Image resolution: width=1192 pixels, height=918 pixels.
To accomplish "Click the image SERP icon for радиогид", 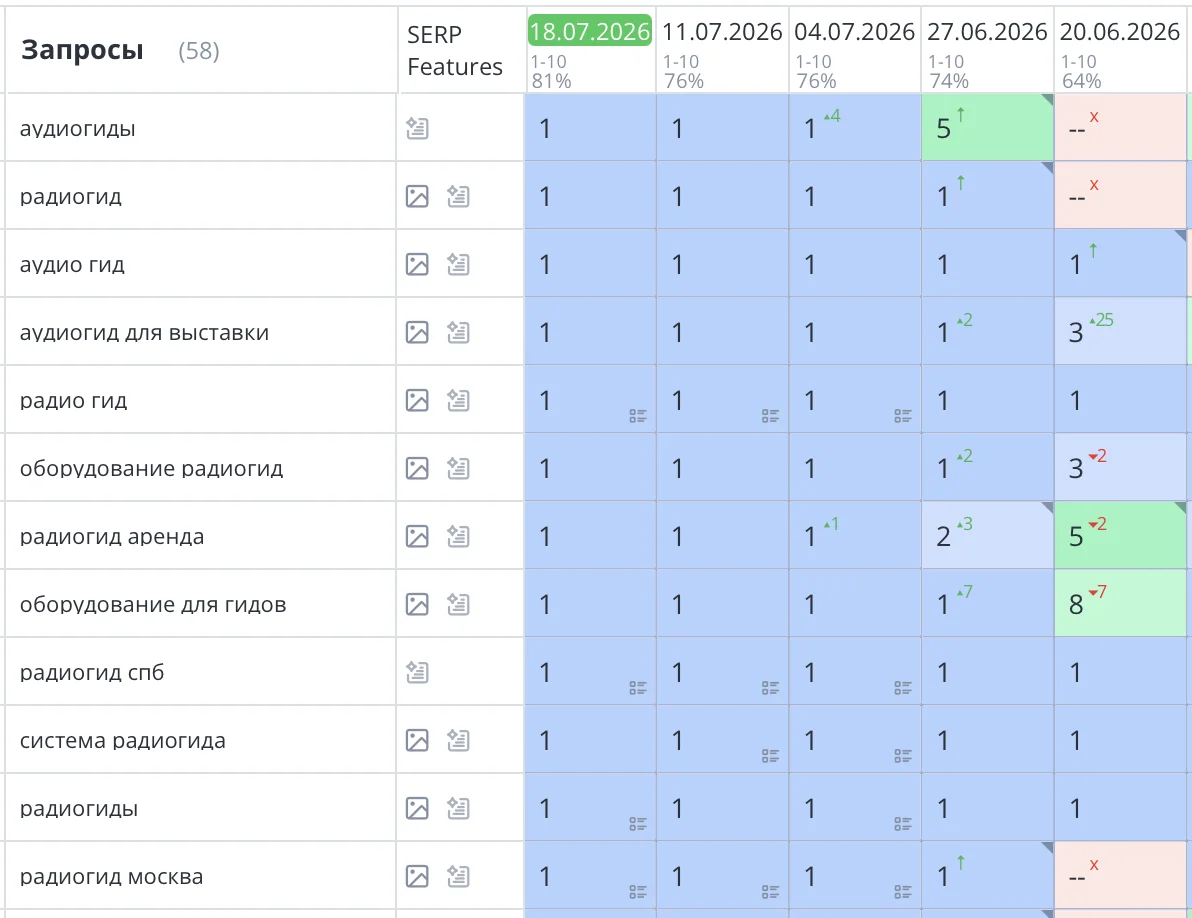I will [x=417, y=196].
